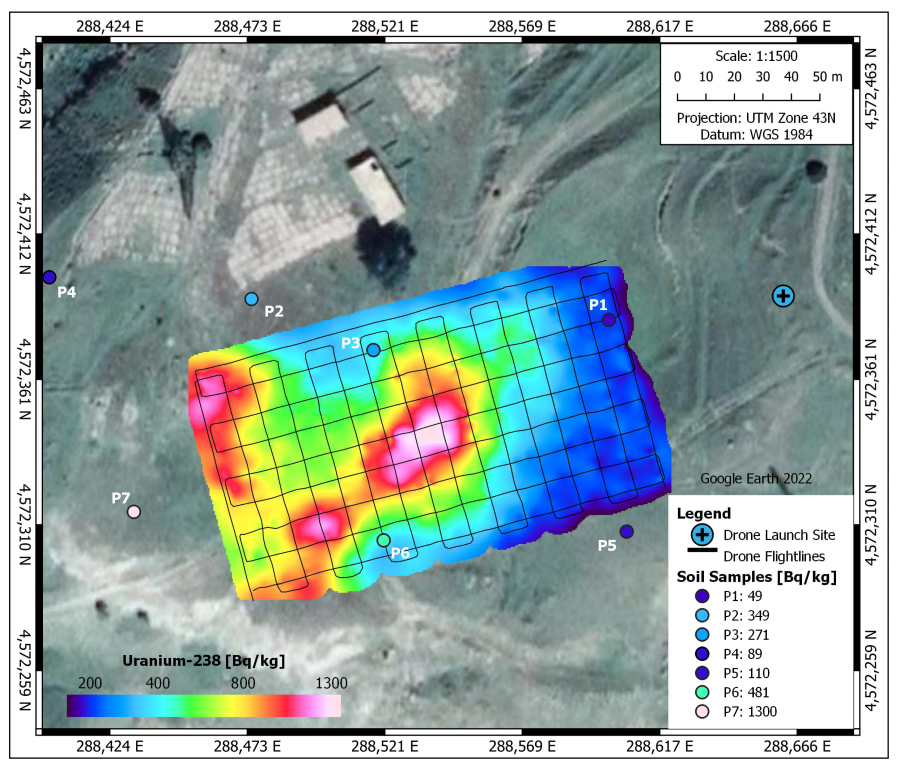Select the P1 sample marker on the map
Screen dimensions: 898x768
[607, 319]
